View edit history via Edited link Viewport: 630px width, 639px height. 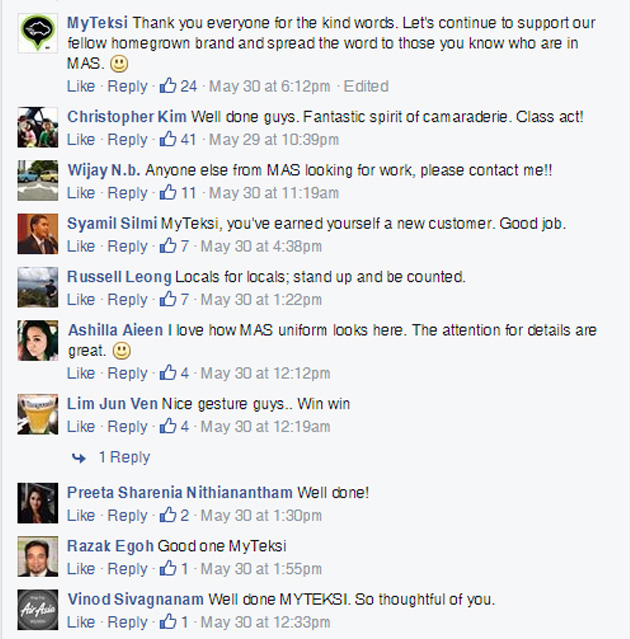[x=364, y=86]
